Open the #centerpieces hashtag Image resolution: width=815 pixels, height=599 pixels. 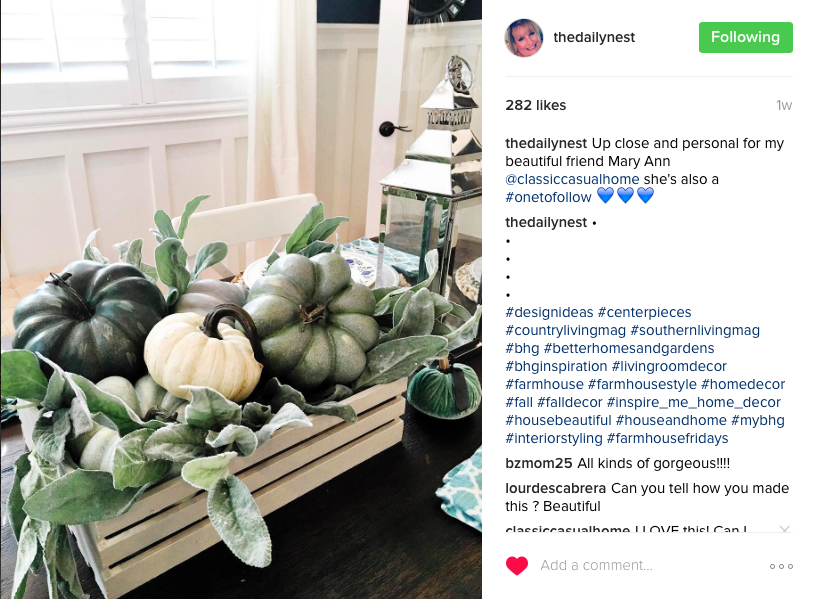tap(645, 312)
